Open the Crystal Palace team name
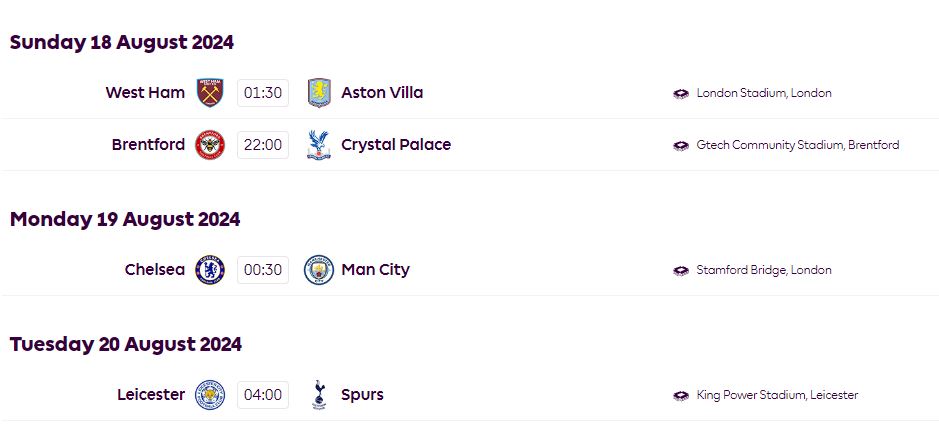Image resolution: width=939 pixels, height=426 pixels. pyautogui.click(x=396, y=144)
